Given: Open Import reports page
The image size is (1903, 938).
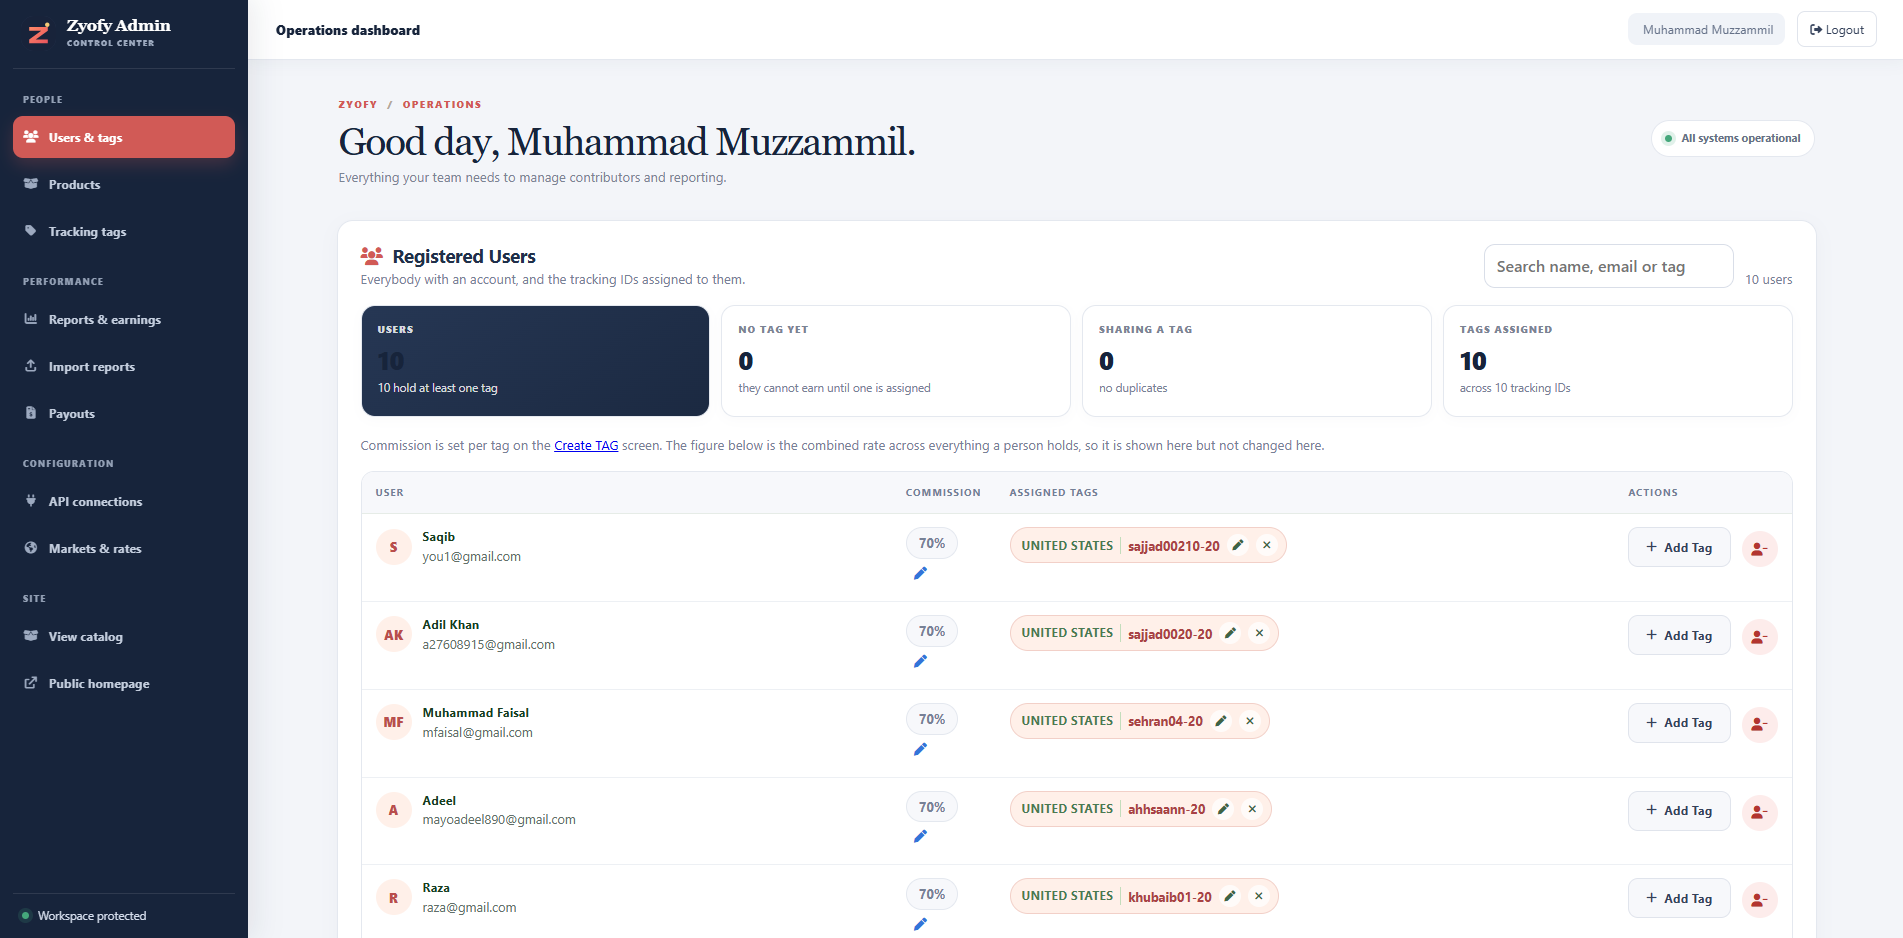Looking at the screenshot, I should coord(124,366).
